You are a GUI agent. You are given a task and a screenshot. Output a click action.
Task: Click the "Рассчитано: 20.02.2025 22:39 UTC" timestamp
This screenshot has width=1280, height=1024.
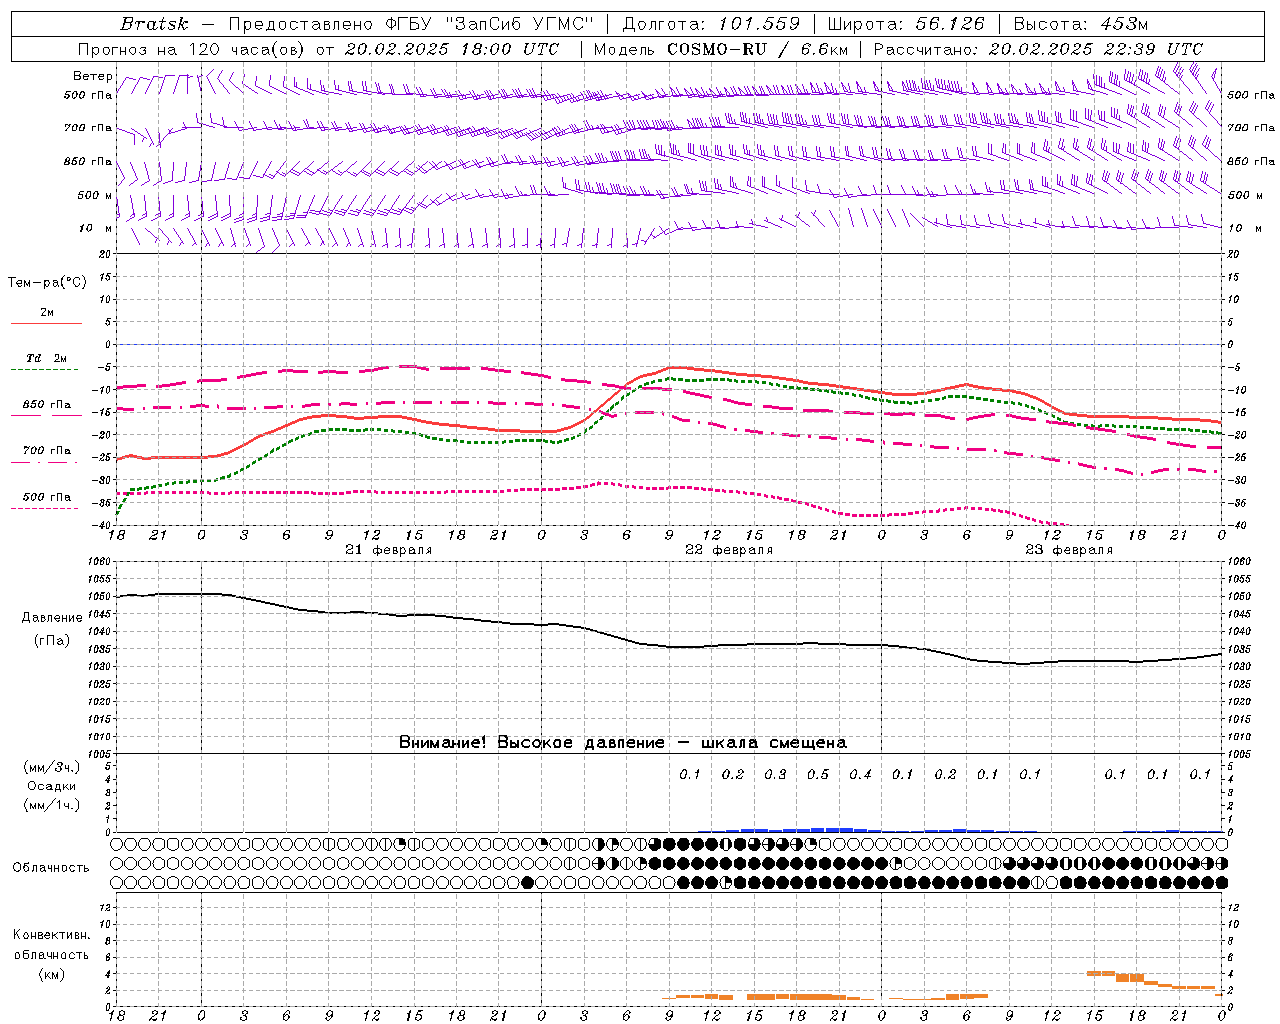point(1038,49)
